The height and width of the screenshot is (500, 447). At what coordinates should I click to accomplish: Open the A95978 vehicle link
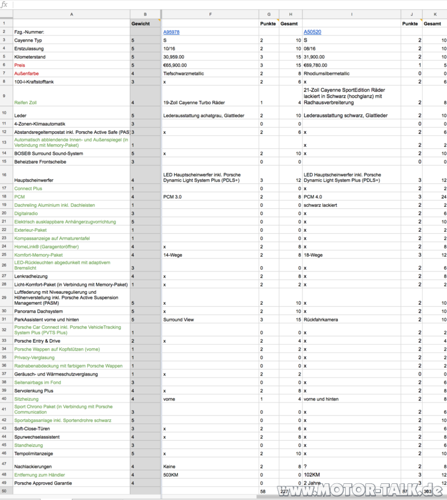(x=171, y=32)
